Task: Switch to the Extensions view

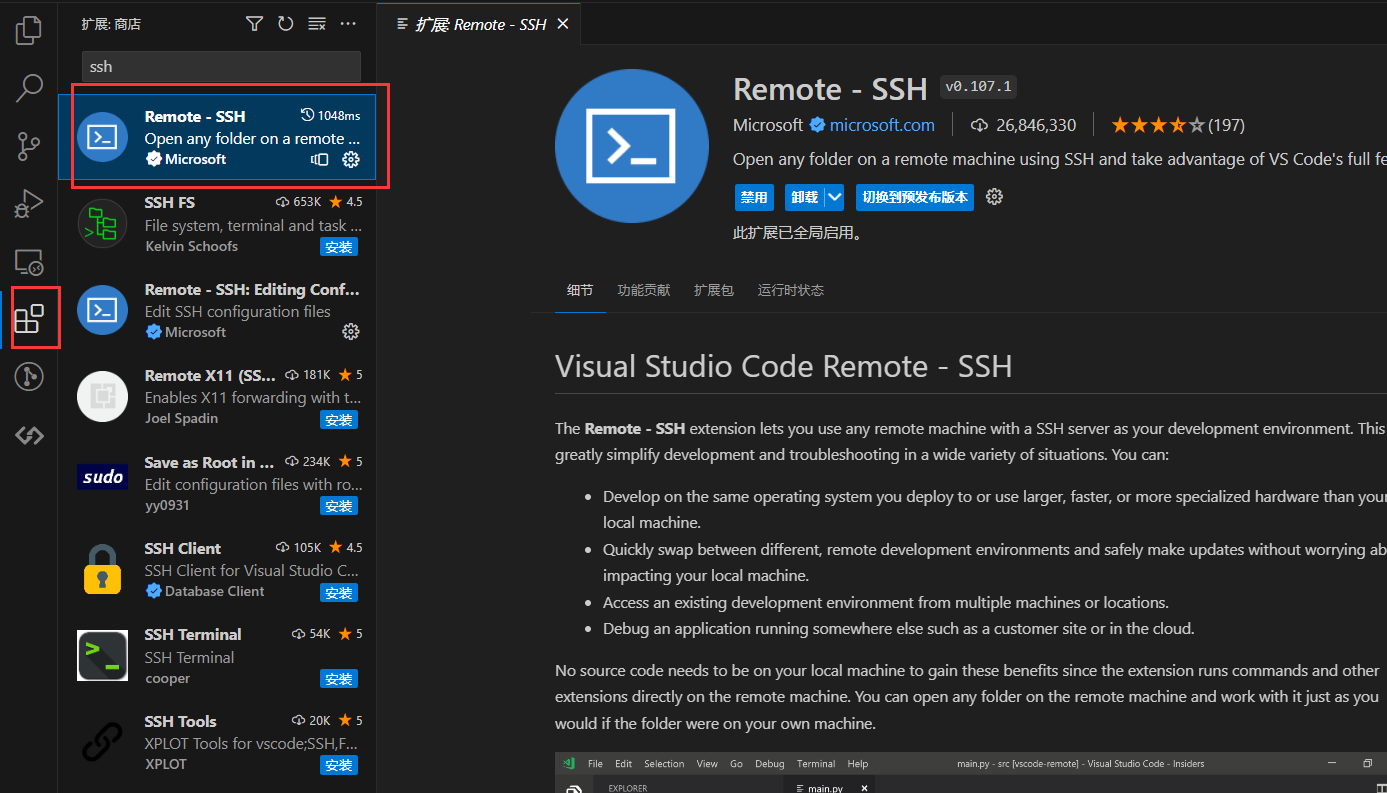Action: click(x=35, y=317)
